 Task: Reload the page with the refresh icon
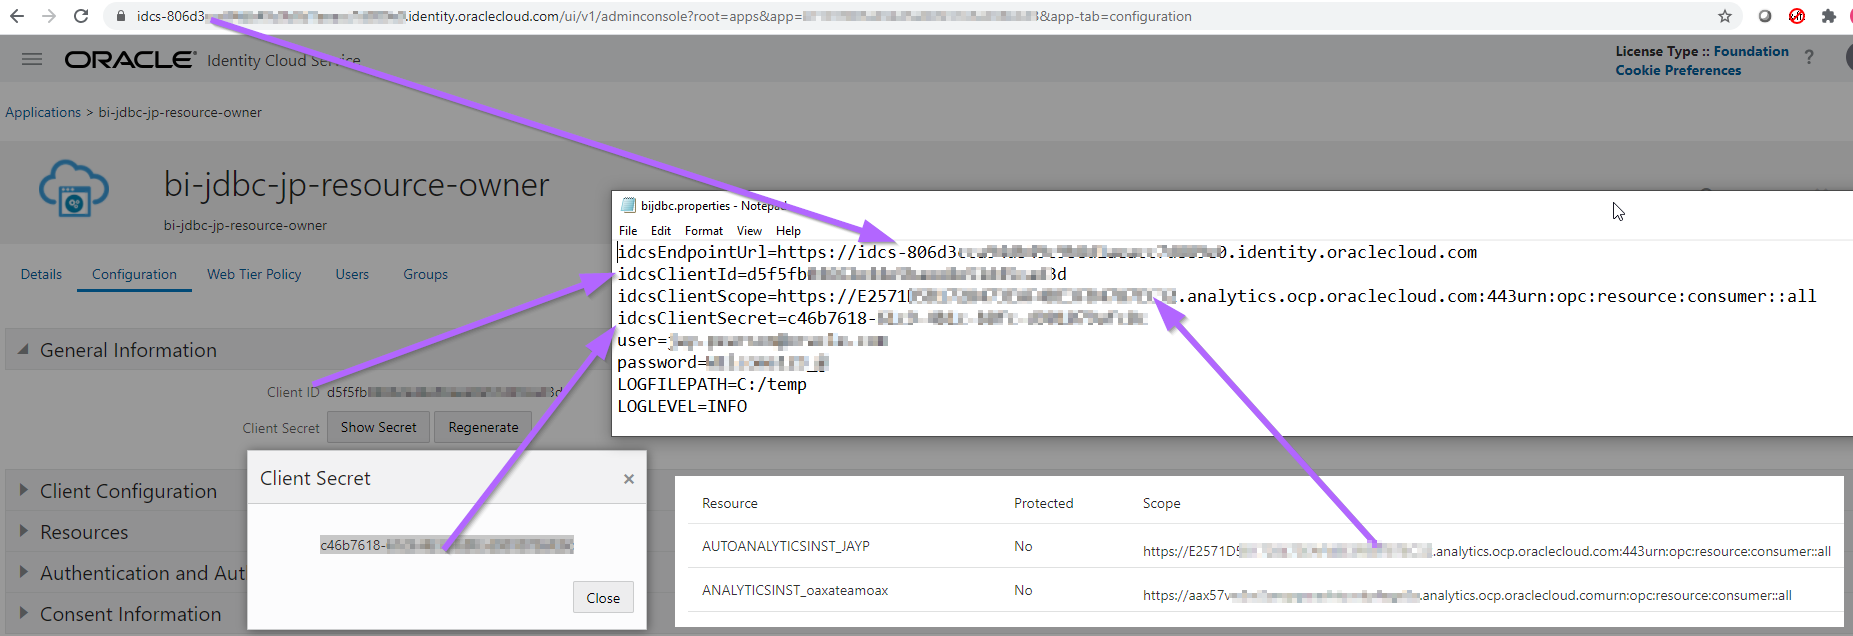81,16
